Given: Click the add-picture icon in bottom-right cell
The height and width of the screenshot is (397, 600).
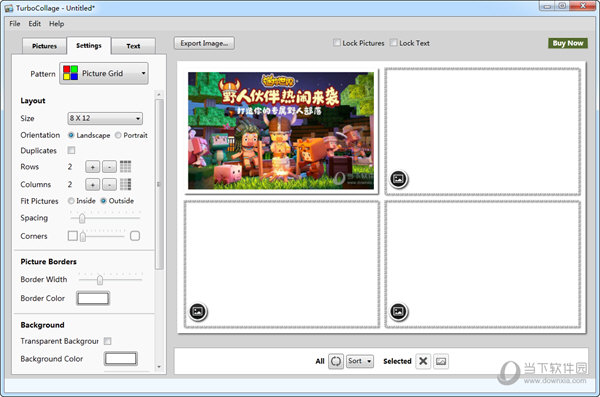Looking at the screenshot, I should (x=398, y=311).
